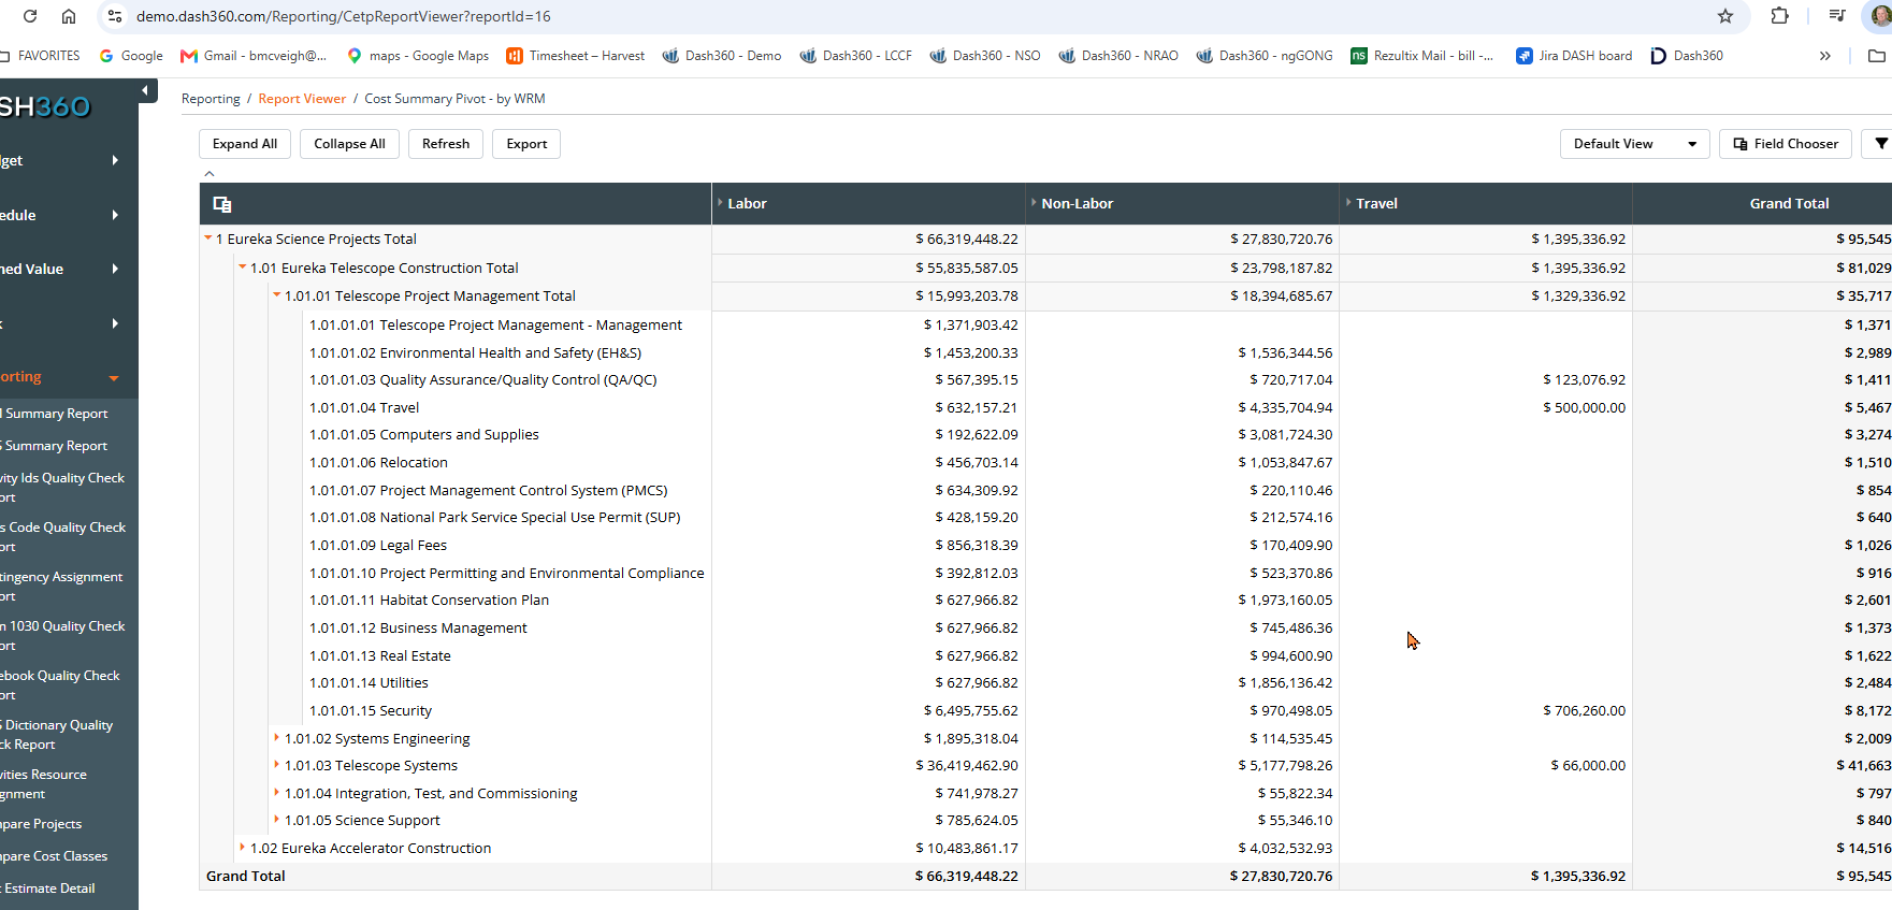Open browser extensions puzzle icon
Image resolution: width=1892 pixels, height=910 pixels.
point(1779,16)
